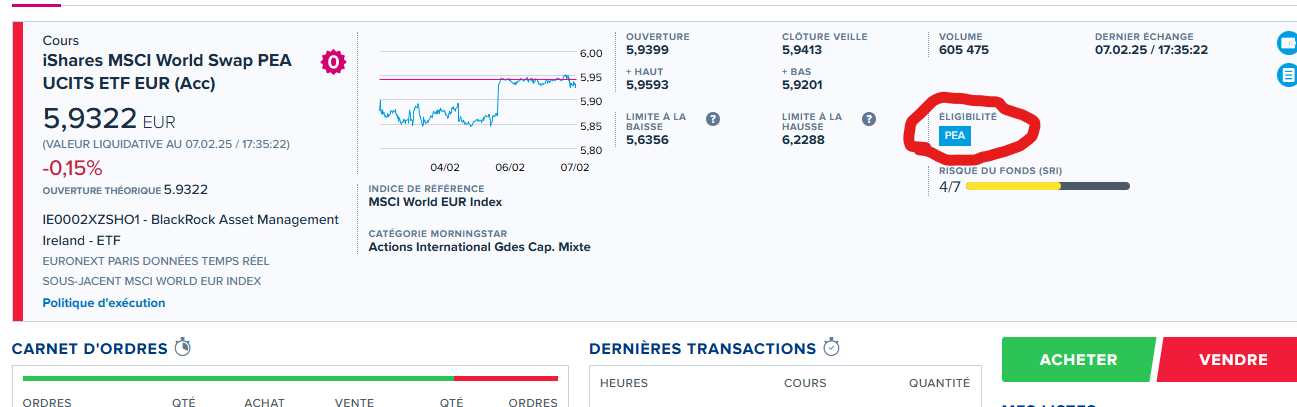
Task: Click the + Bas value 5,9201
Action: point(802,85)
